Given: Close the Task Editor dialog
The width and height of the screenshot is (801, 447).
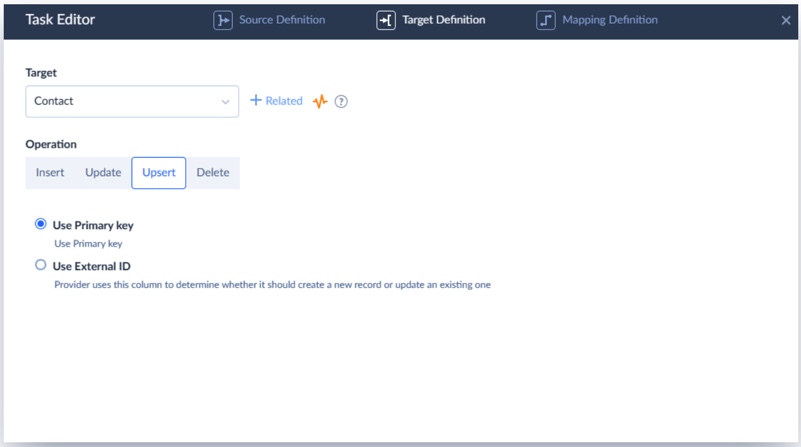Looking at the screenshot, I should pyautogui.click(x=786, y=20).
